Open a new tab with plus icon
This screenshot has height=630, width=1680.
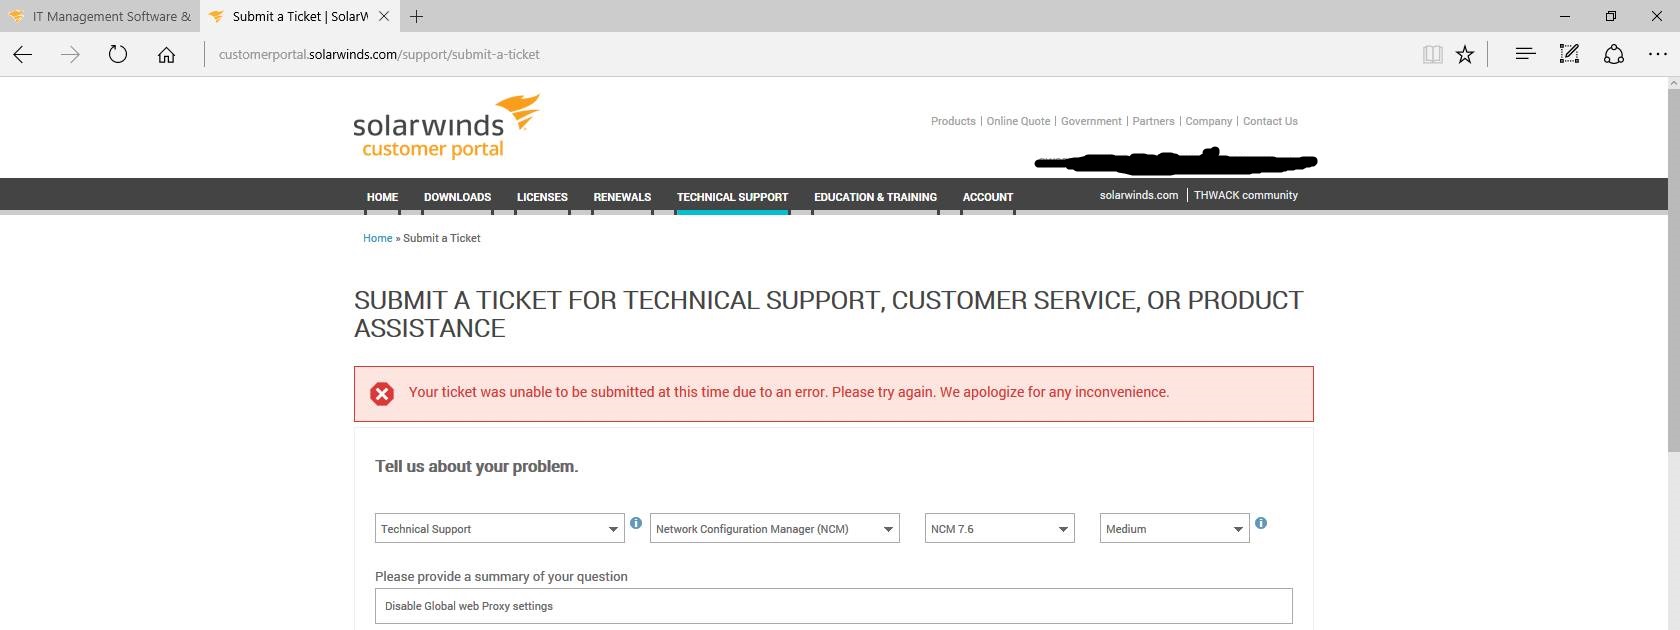pyautogui.click(x=417, y=16)
